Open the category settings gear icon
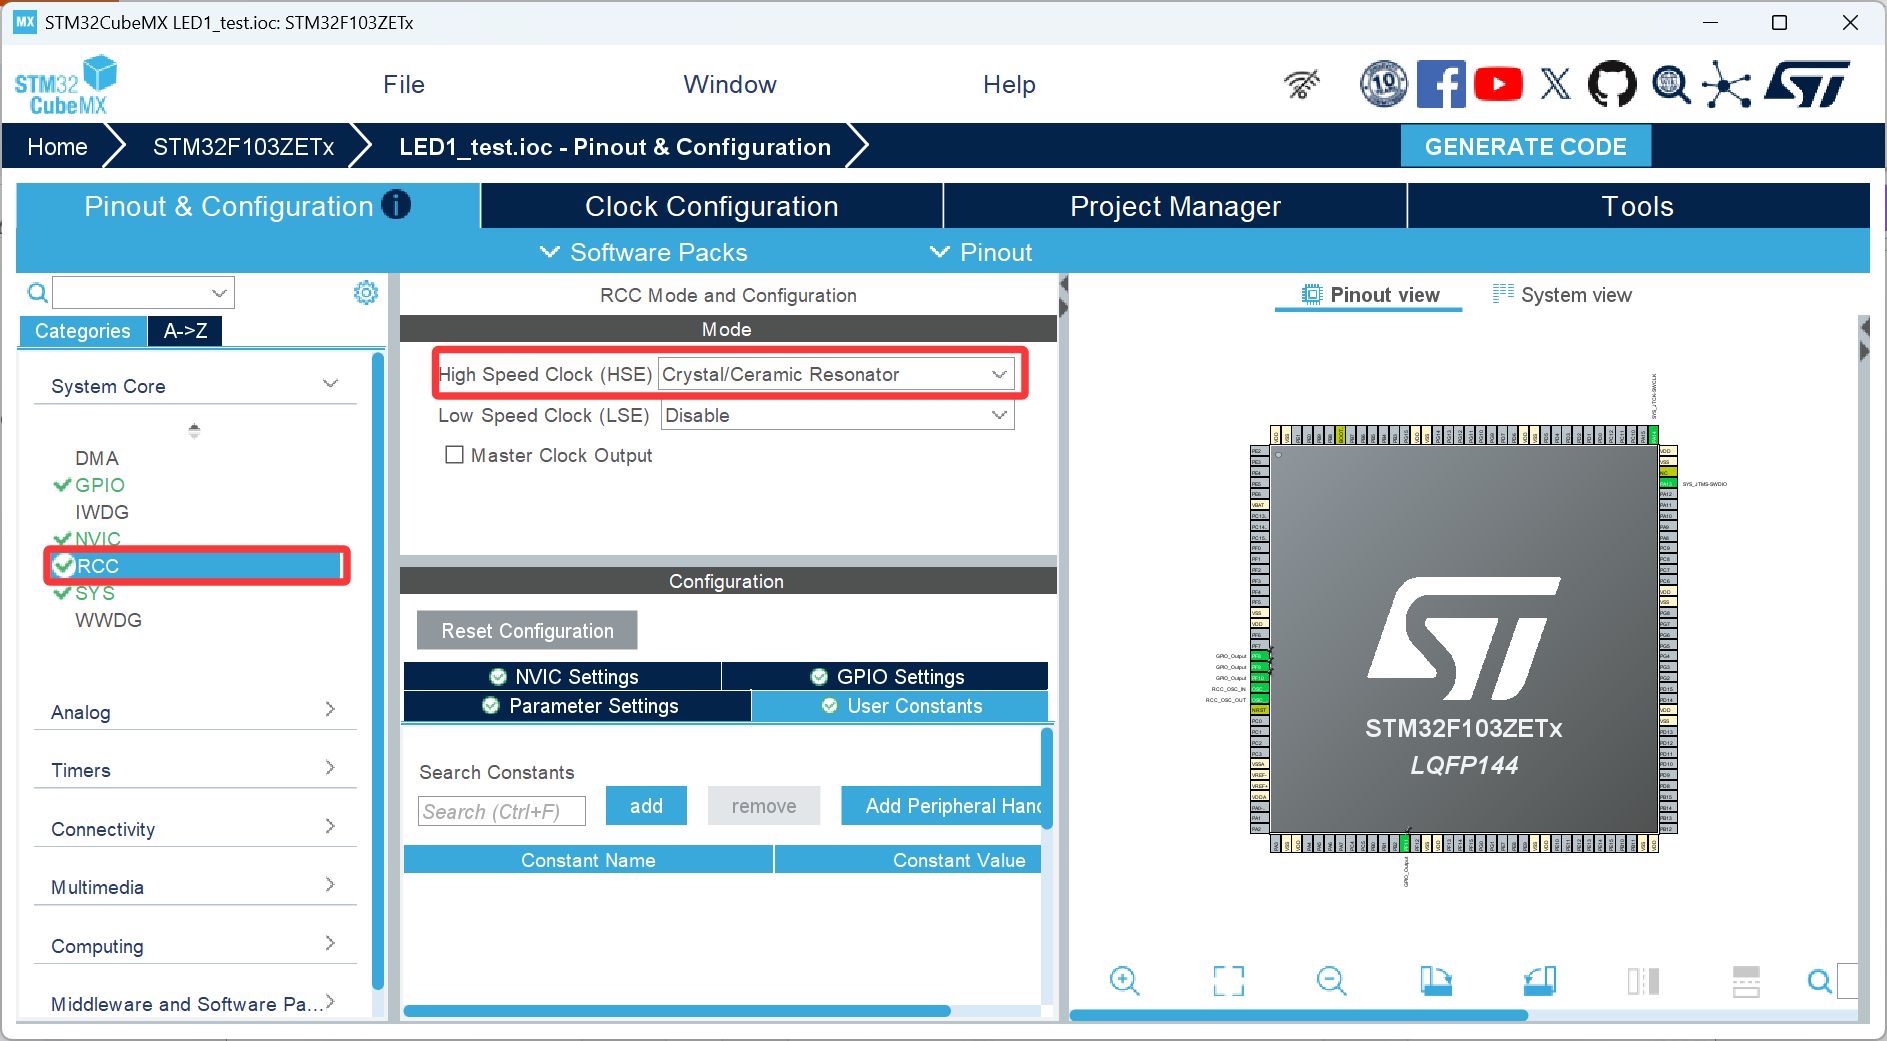The width and height of the screenshot is (1887, 1041). coord(366,293)
